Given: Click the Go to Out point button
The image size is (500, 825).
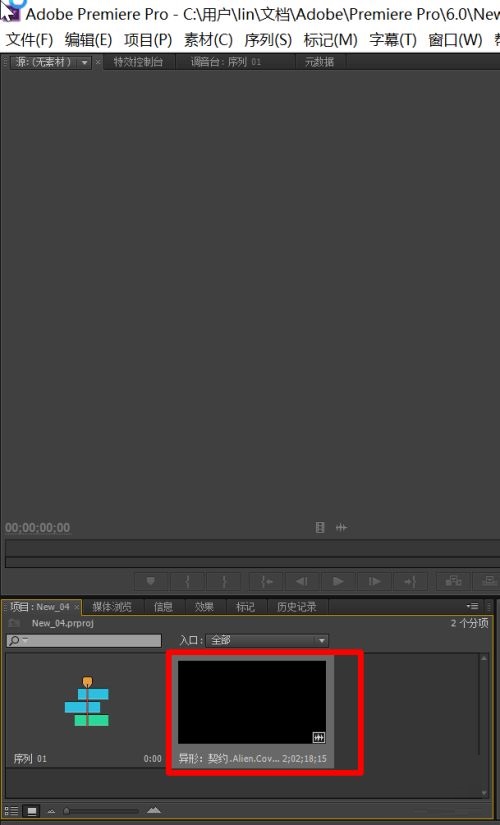Looking at the screenshot, I should (x=410, y=581).
